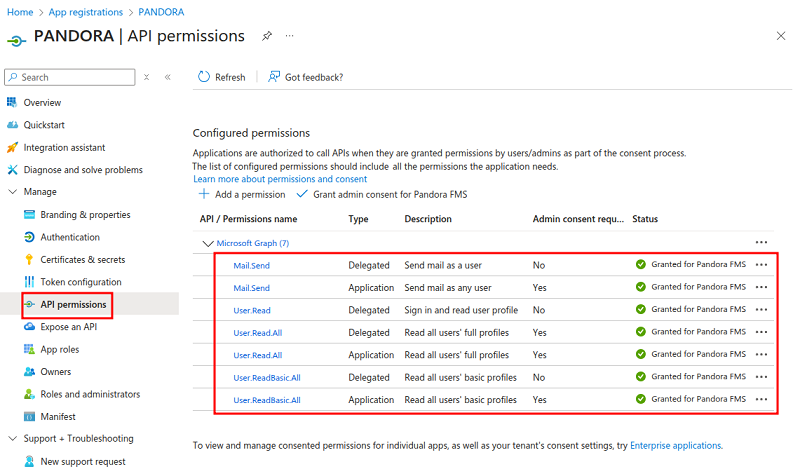This screenshot has width=800, height=476.
Task: Open options for delegated Mail.Send row
Action: (x=761, y=264)
